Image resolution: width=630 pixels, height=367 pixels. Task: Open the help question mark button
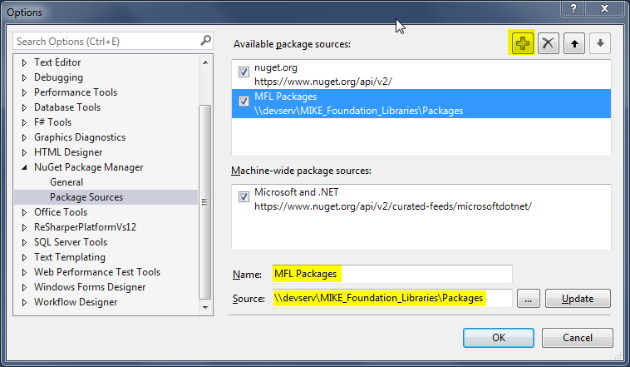coord(573,8)
